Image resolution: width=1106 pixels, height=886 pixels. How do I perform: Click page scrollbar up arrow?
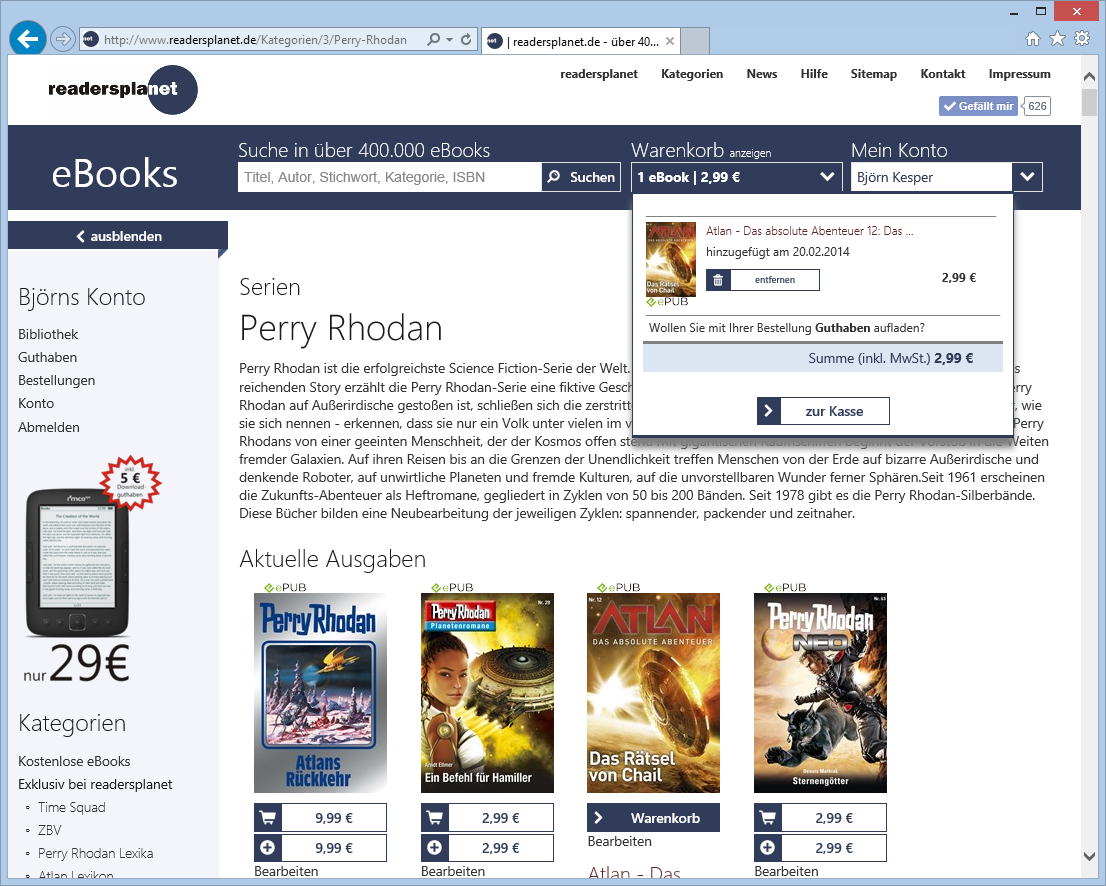pyautogui.click(x=1089, y=75)
